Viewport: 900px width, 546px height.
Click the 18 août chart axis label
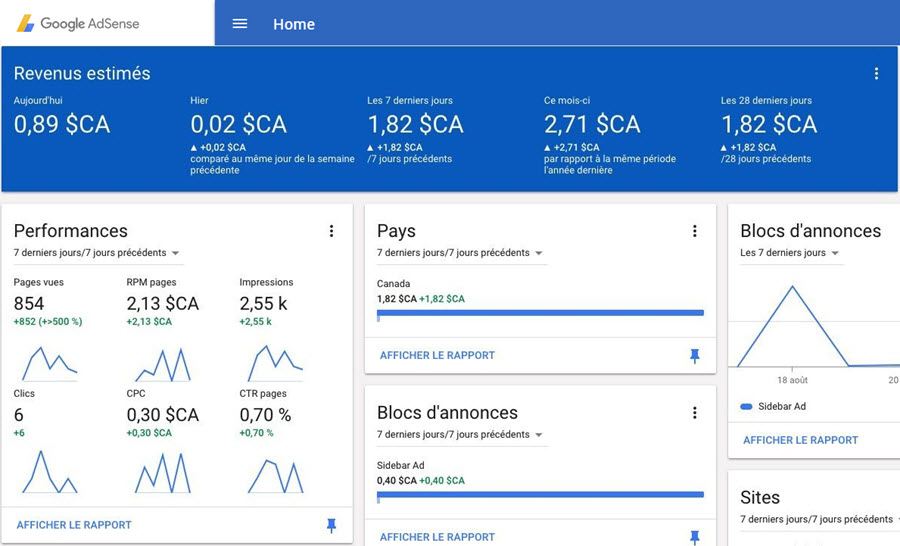click(792, 380)
